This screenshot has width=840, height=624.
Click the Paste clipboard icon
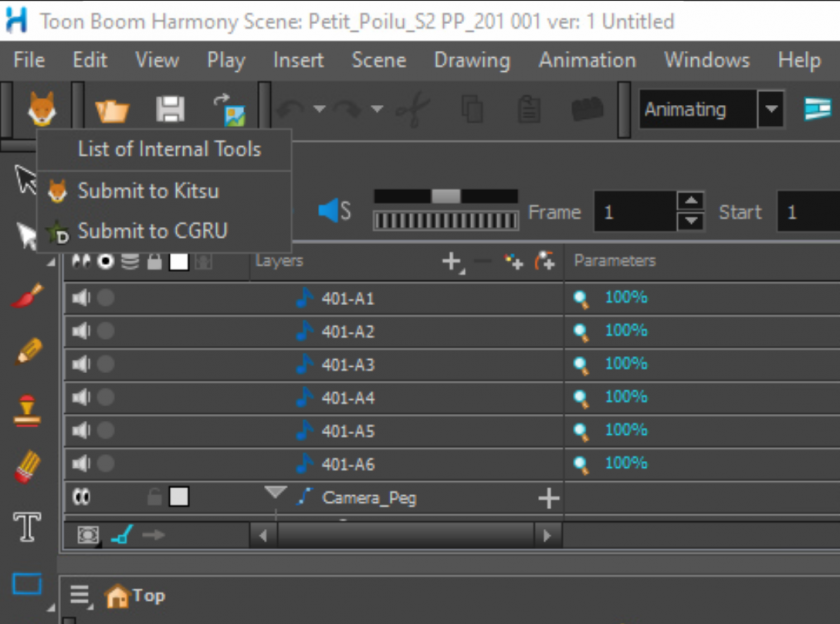coord(529,109)
